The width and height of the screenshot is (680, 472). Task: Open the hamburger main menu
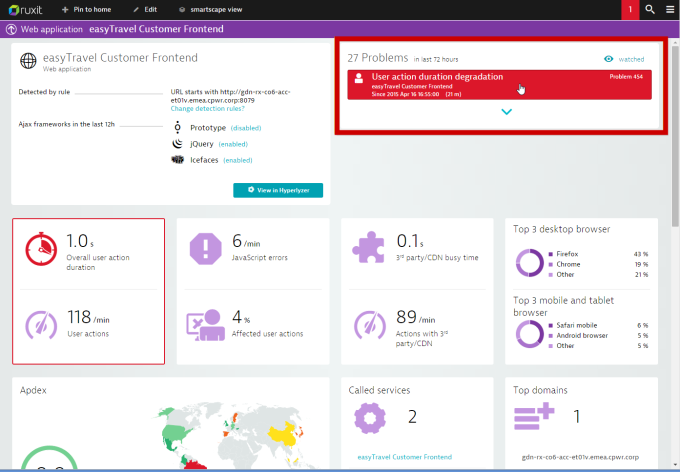[x=670, y=10]
